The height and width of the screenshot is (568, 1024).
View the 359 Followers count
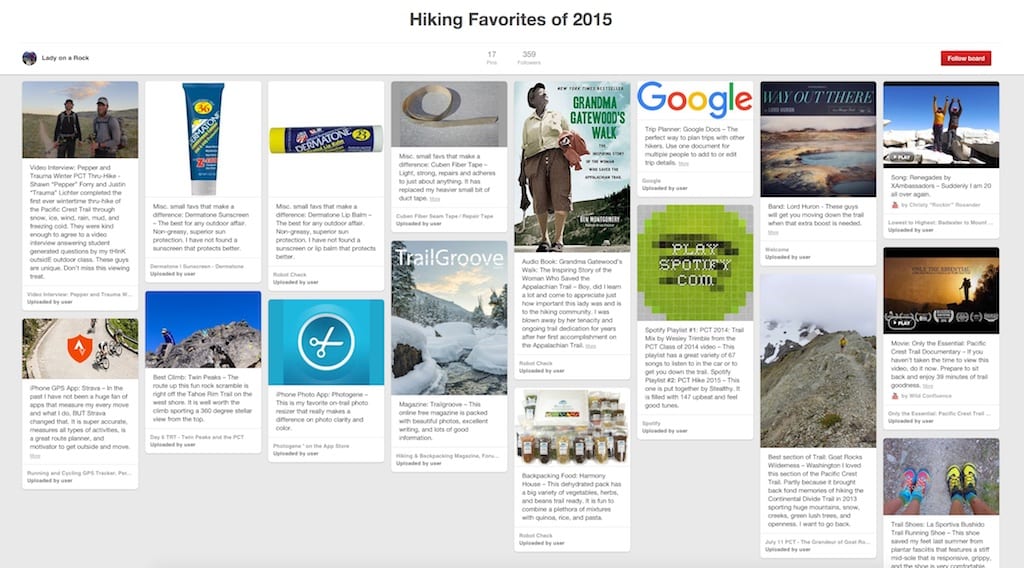tap(529, 57)
